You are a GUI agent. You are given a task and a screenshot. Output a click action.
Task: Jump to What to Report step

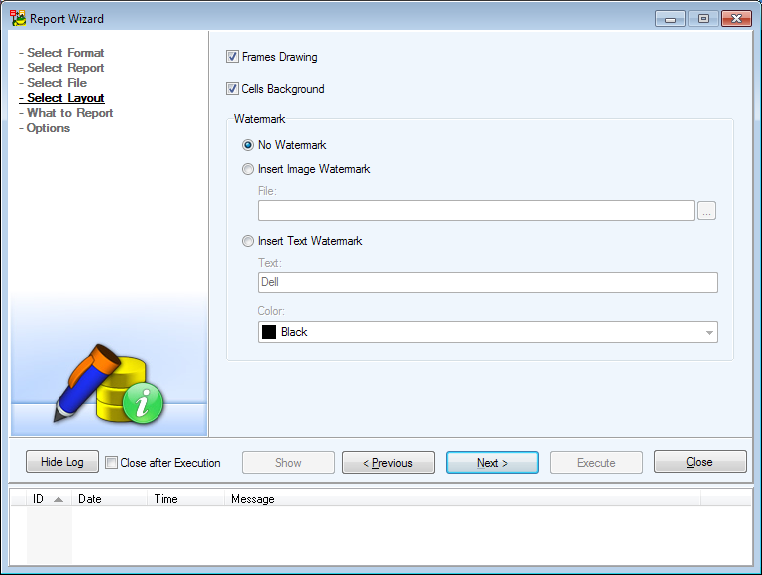pyautogui.click(x=66, y=113)
